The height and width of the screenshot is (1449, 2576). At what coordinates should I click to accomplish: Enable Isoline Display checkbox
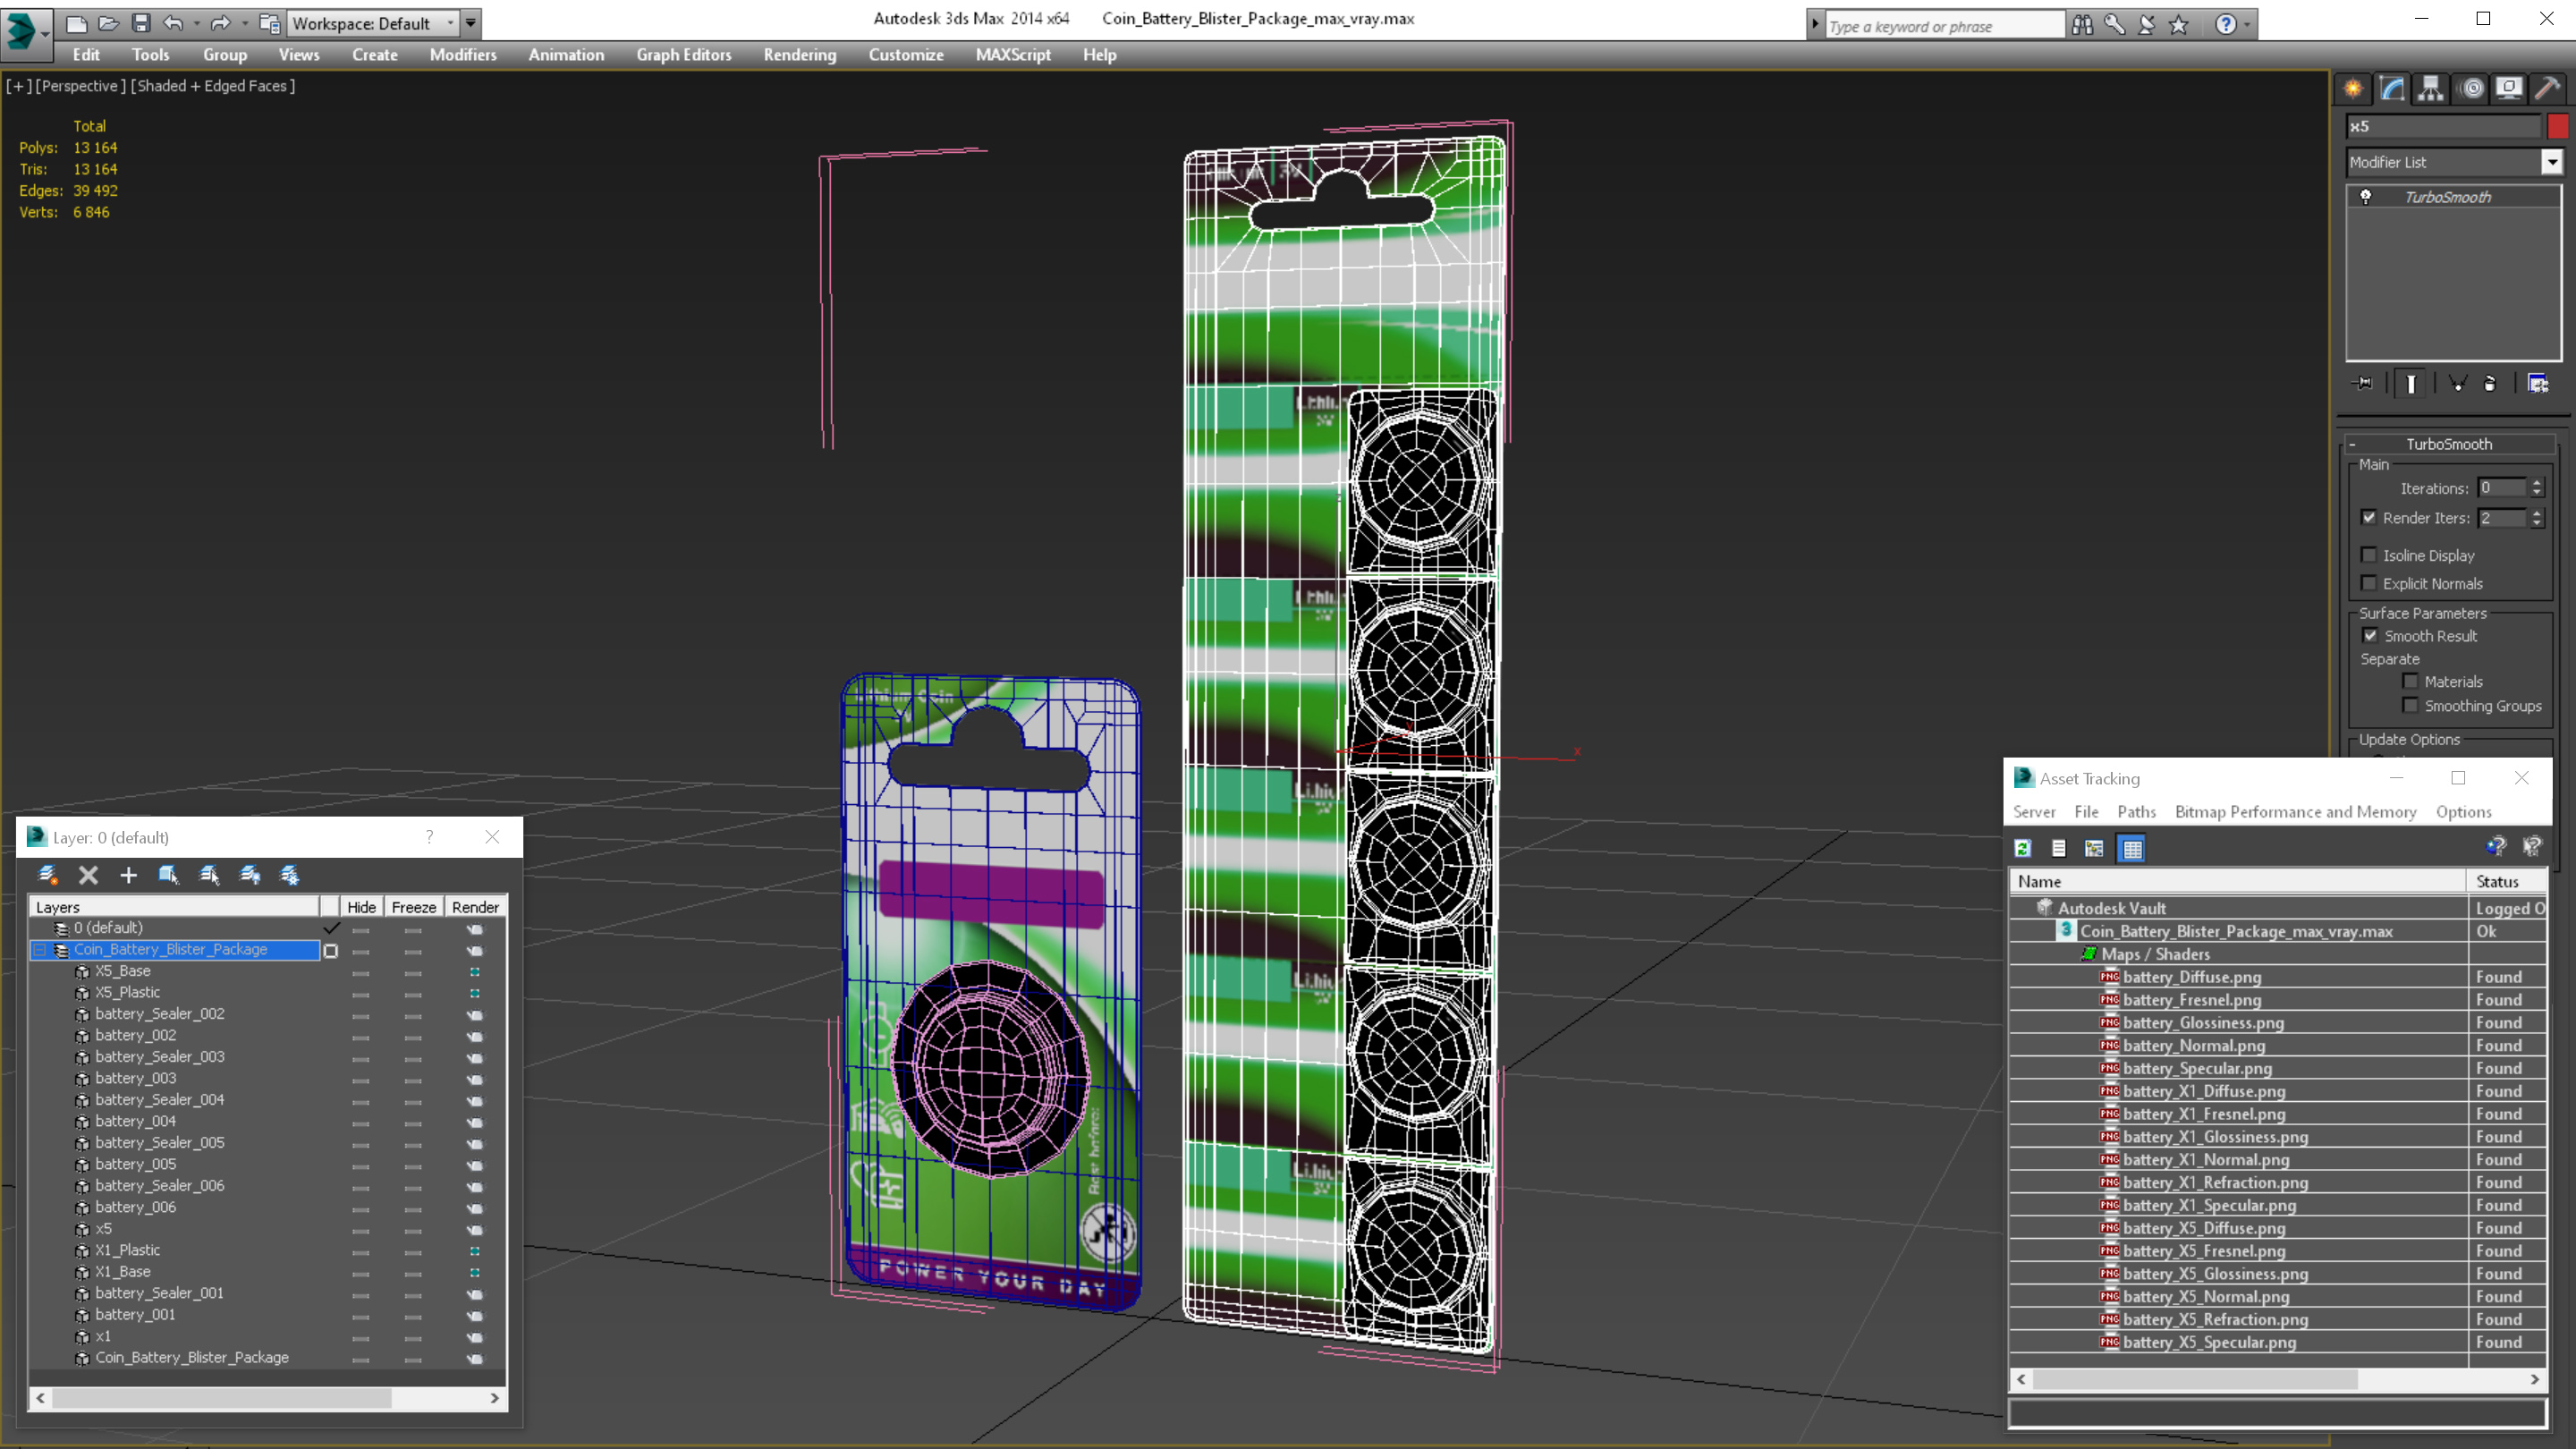click(2368, 555)
